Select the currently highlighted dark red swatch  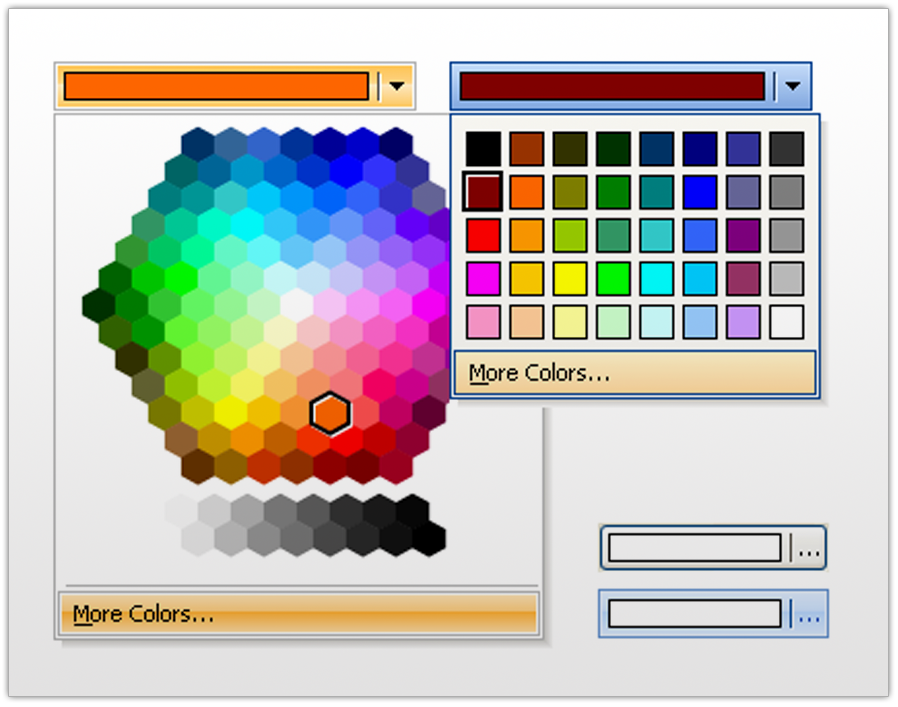click(485, 192)
